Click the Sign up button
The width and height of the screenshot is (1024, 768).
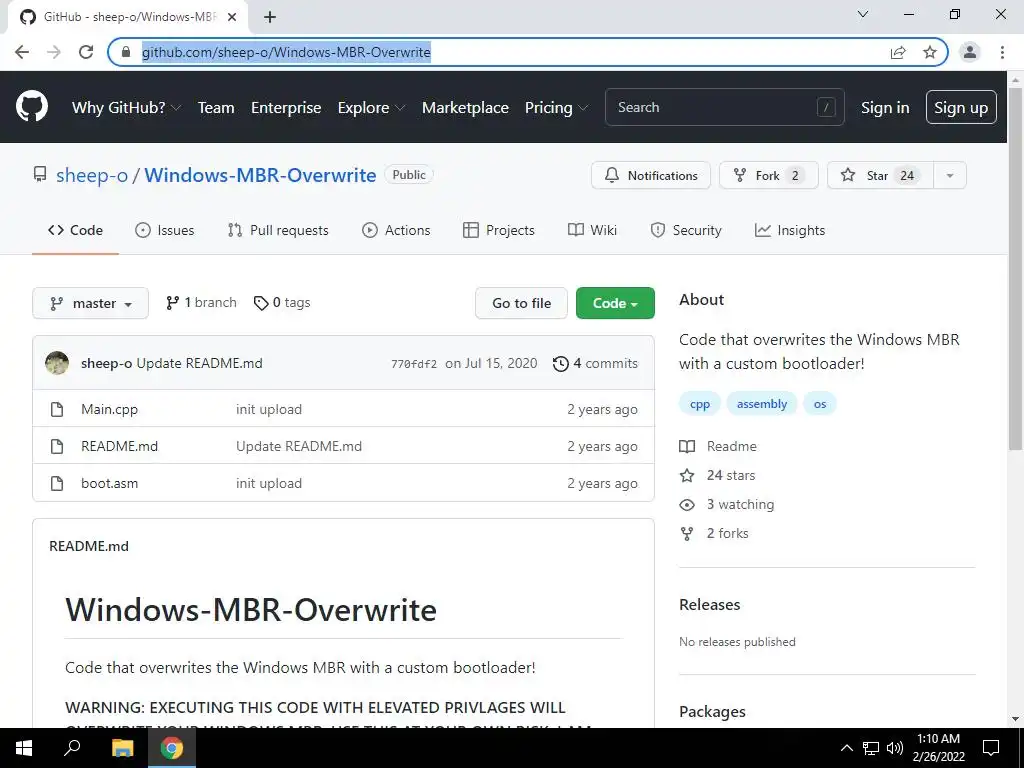tap(961, 107)
